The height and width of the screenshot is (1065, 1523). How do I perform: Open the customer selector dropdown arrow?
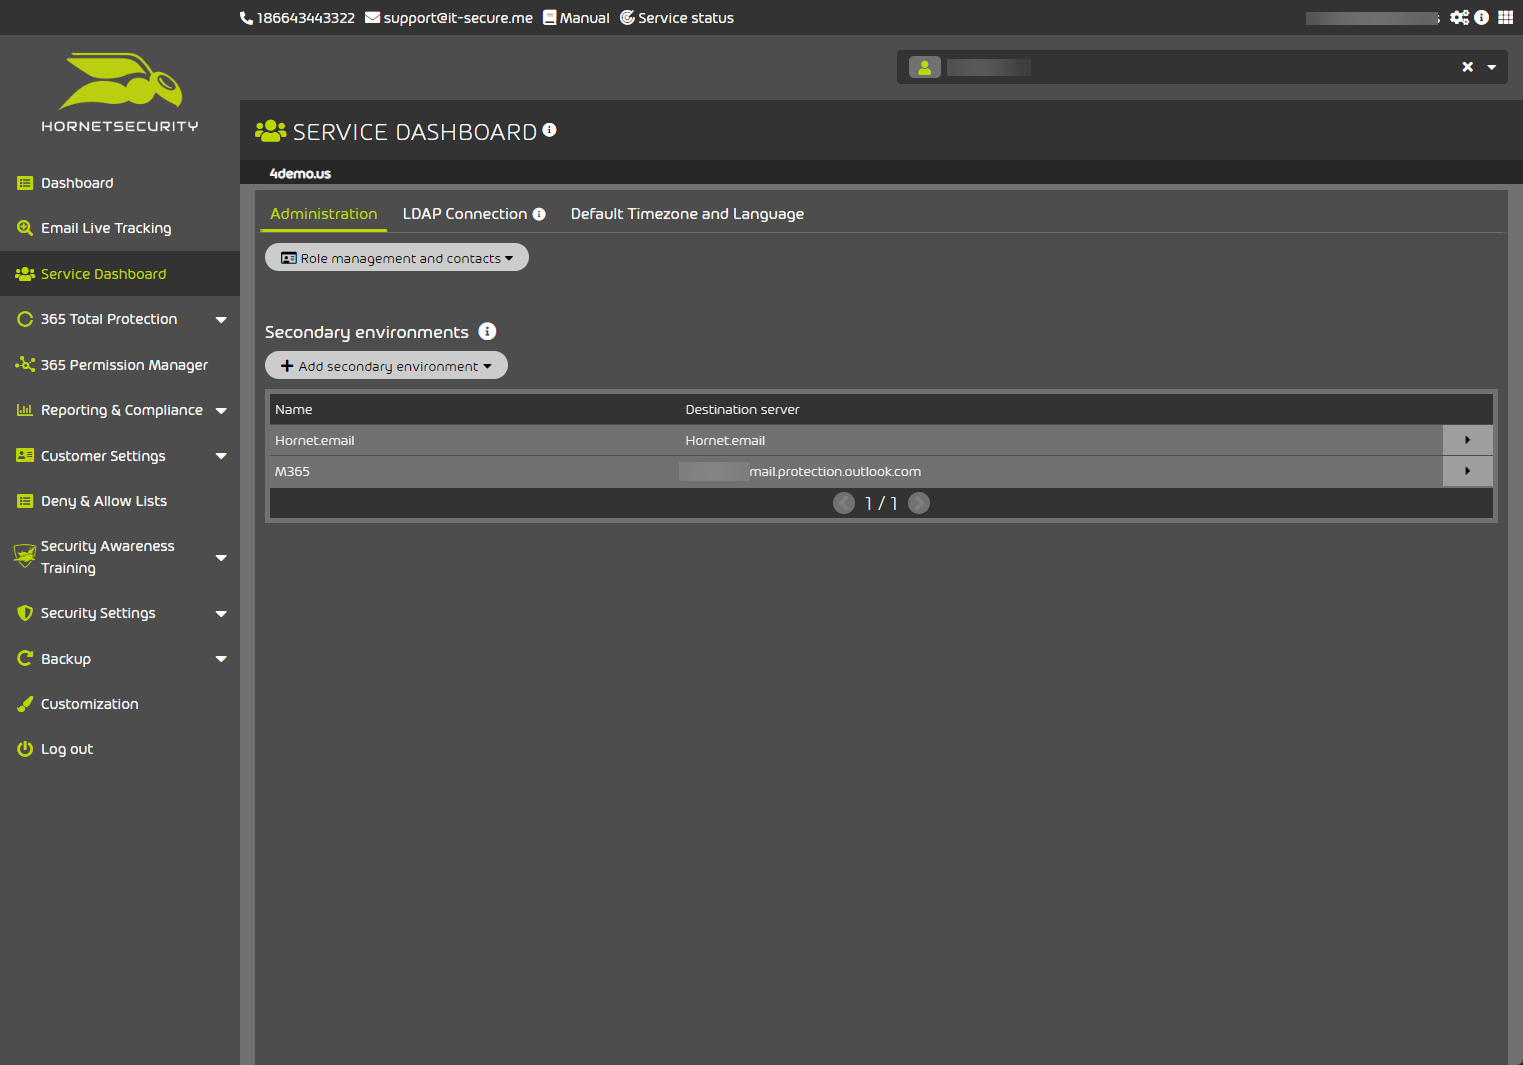1492,68
